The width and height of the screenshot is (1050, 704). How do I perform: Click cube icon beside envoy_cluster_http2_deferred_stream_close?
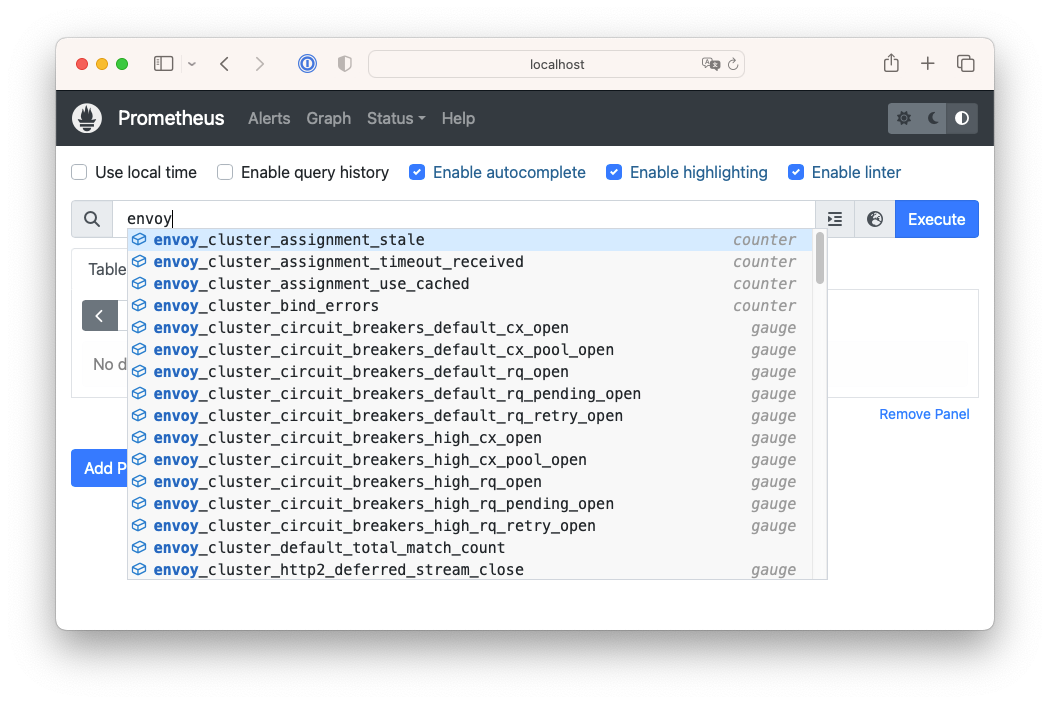coord(139,569)
